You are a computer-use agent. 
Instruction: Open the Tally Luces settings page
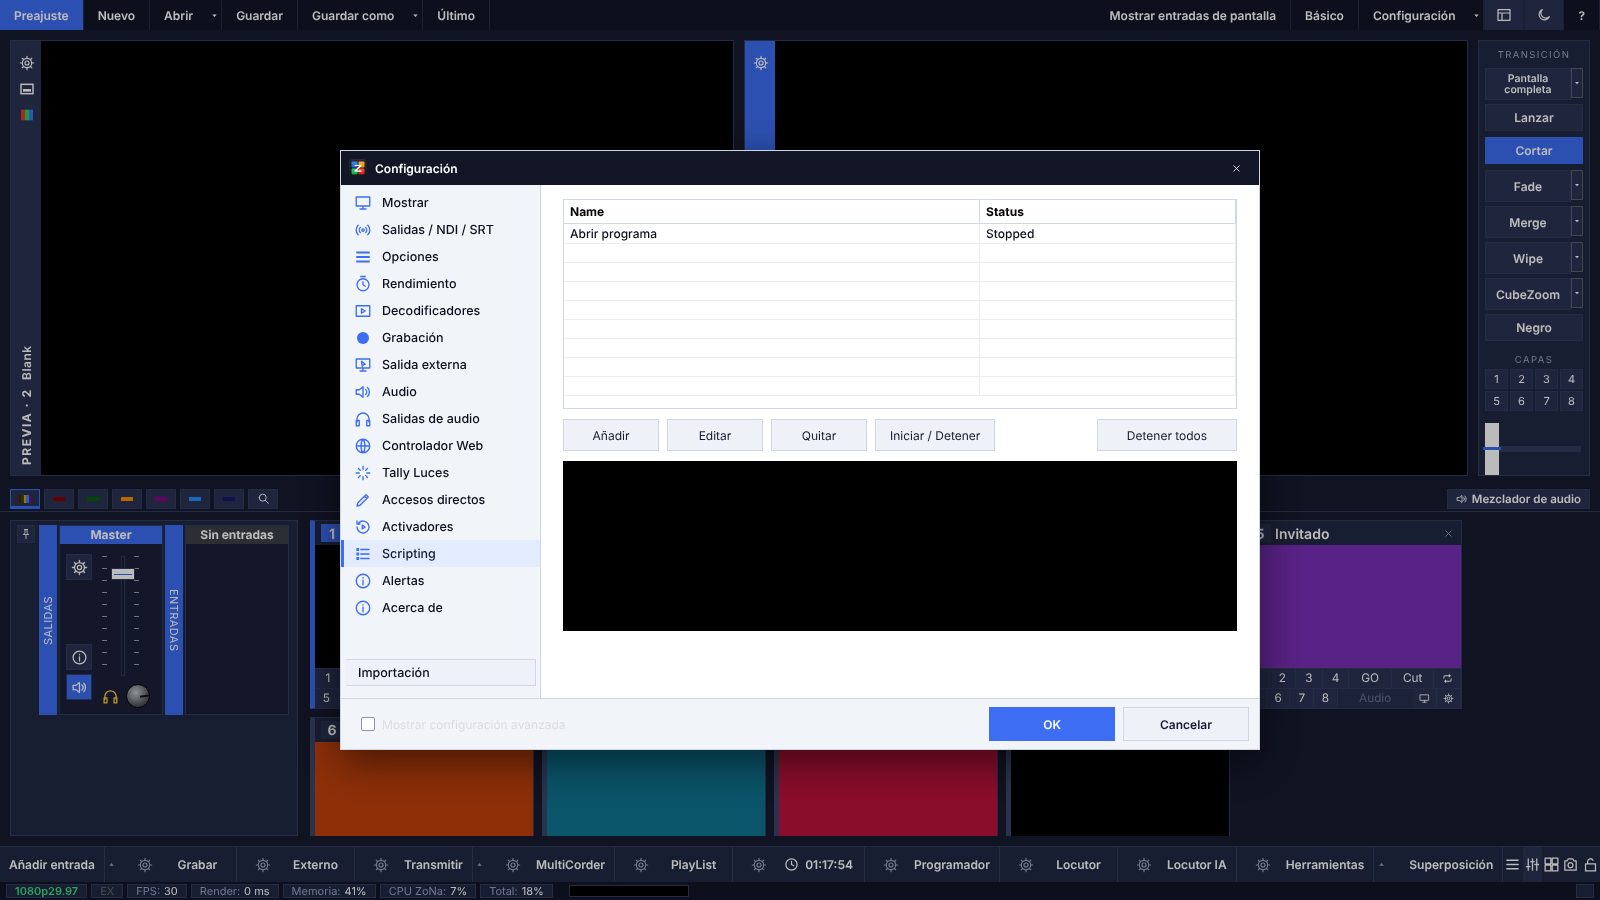[440, 473]
